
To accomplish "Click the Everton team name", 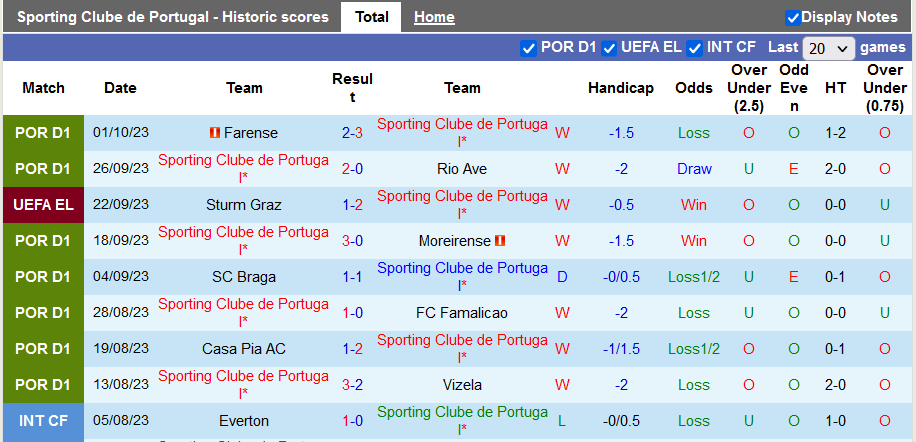I will 244,421.
